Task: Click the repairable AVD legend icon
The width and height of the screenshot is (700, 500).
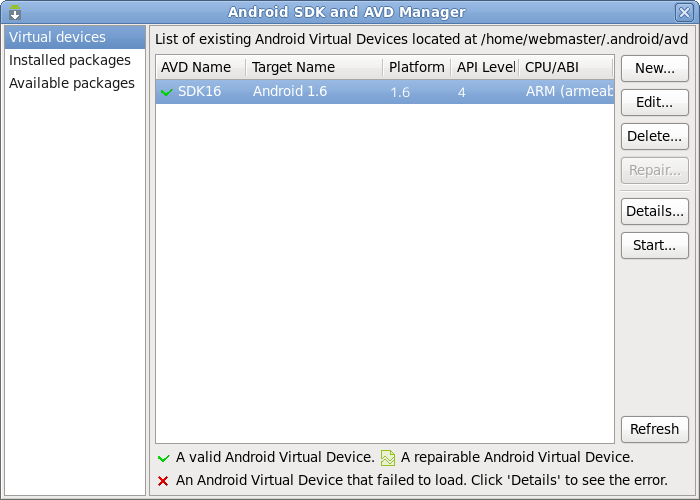Action: [x=388, y=458]
